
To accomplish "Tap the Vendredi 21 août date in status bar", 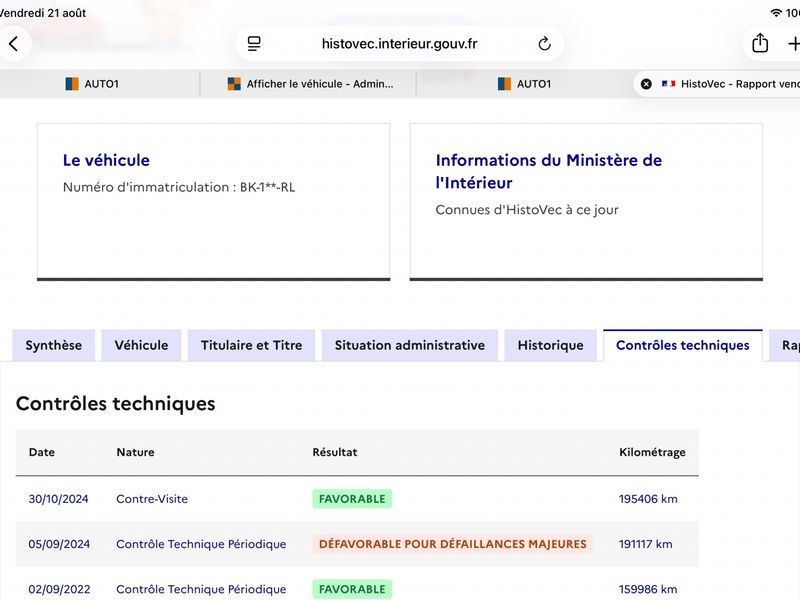I will point(43,13).
